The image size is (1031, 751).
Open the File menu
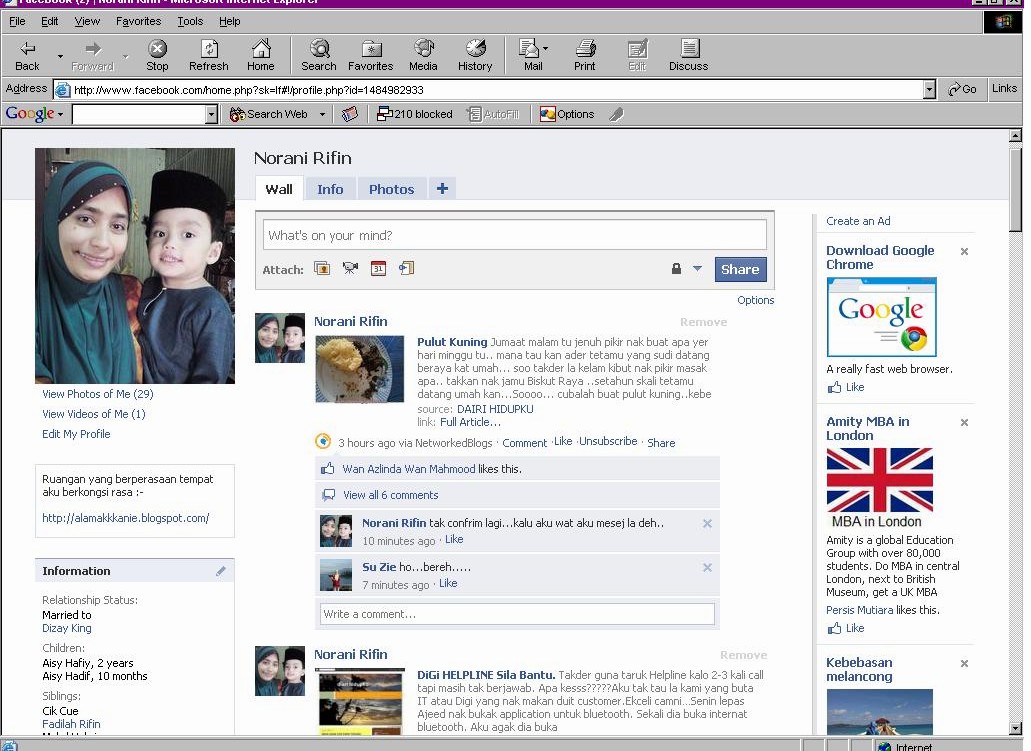[17, 21]
